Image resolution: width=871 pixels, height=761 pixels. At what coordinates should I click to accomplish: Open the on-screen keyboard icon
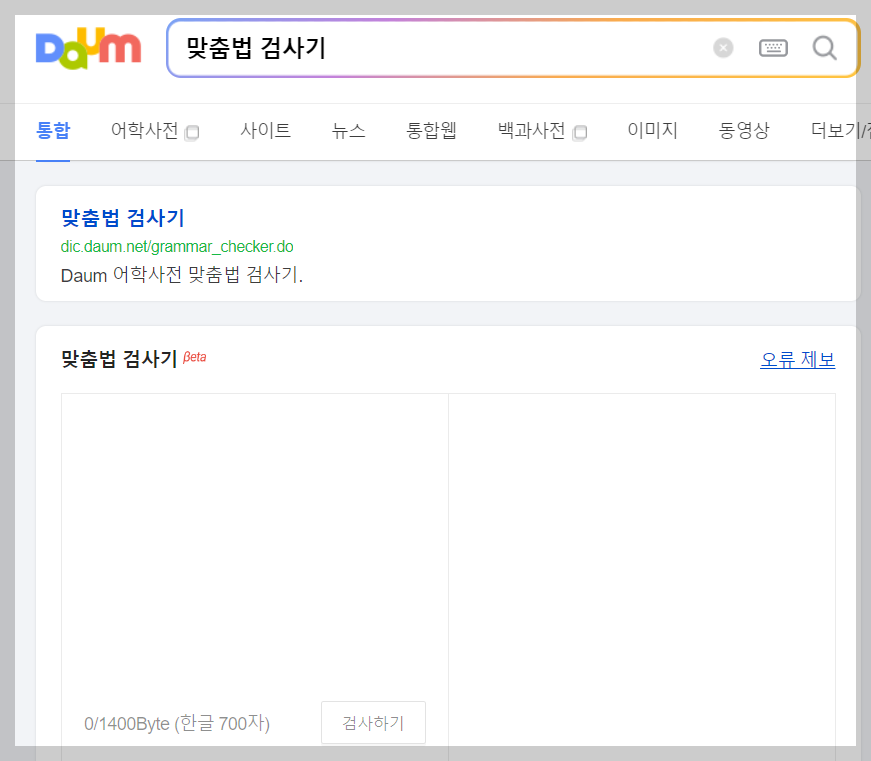coord(772,48)
